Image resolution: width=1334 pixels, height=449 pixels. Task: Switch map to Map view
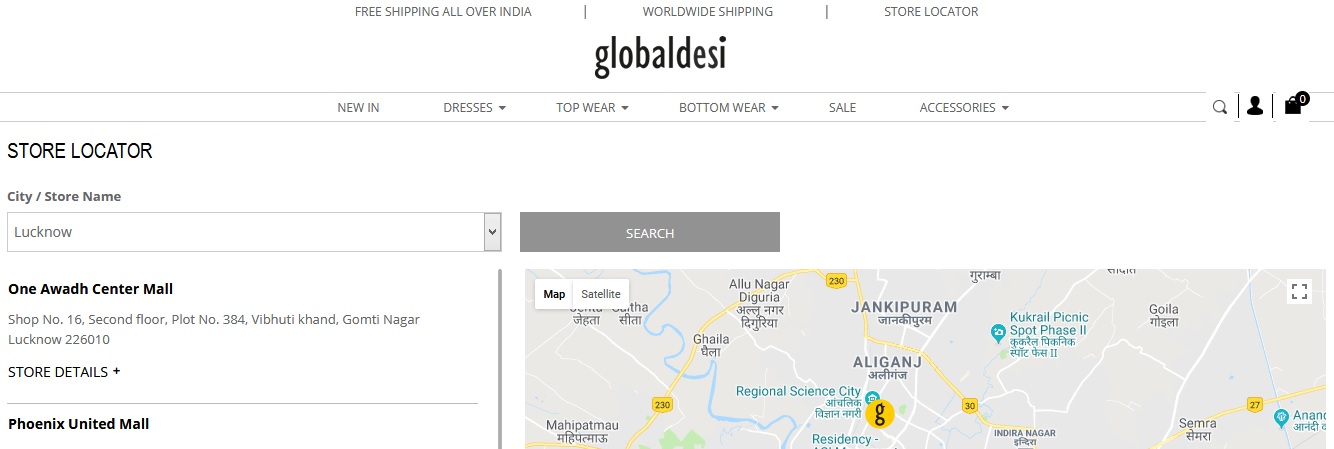554,294
